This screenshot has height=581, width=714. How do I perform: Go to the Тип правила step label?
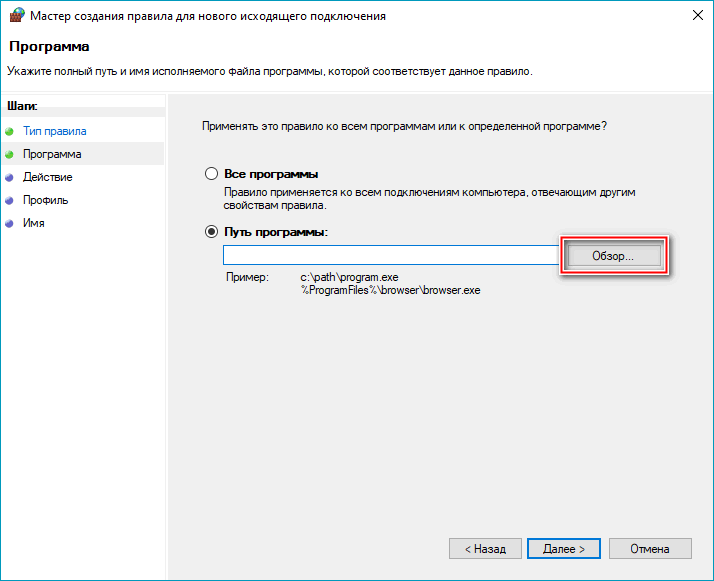tap(55, 131)
